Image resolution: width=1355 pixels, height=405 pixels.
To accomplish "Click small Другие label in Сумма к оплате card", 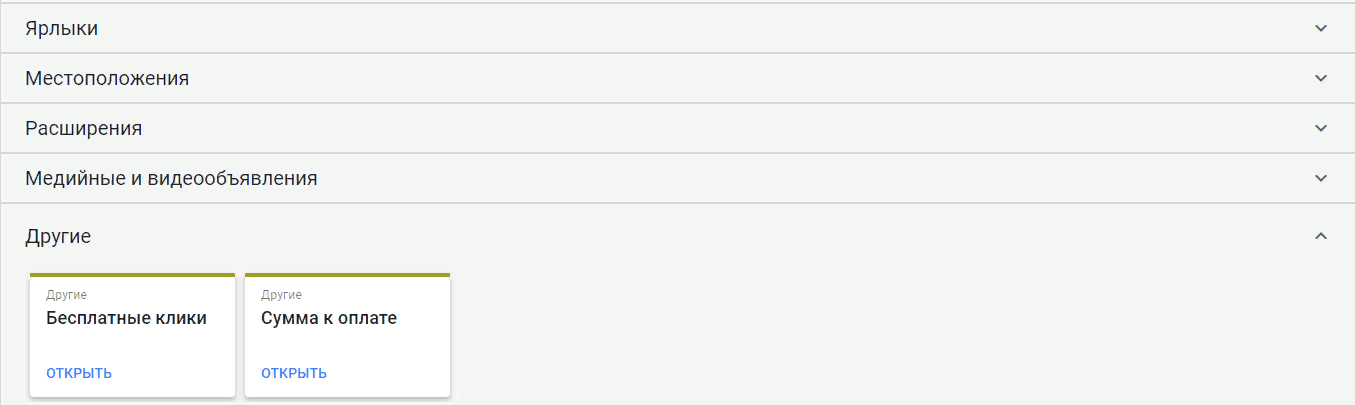I will click(x=282, y=295).
